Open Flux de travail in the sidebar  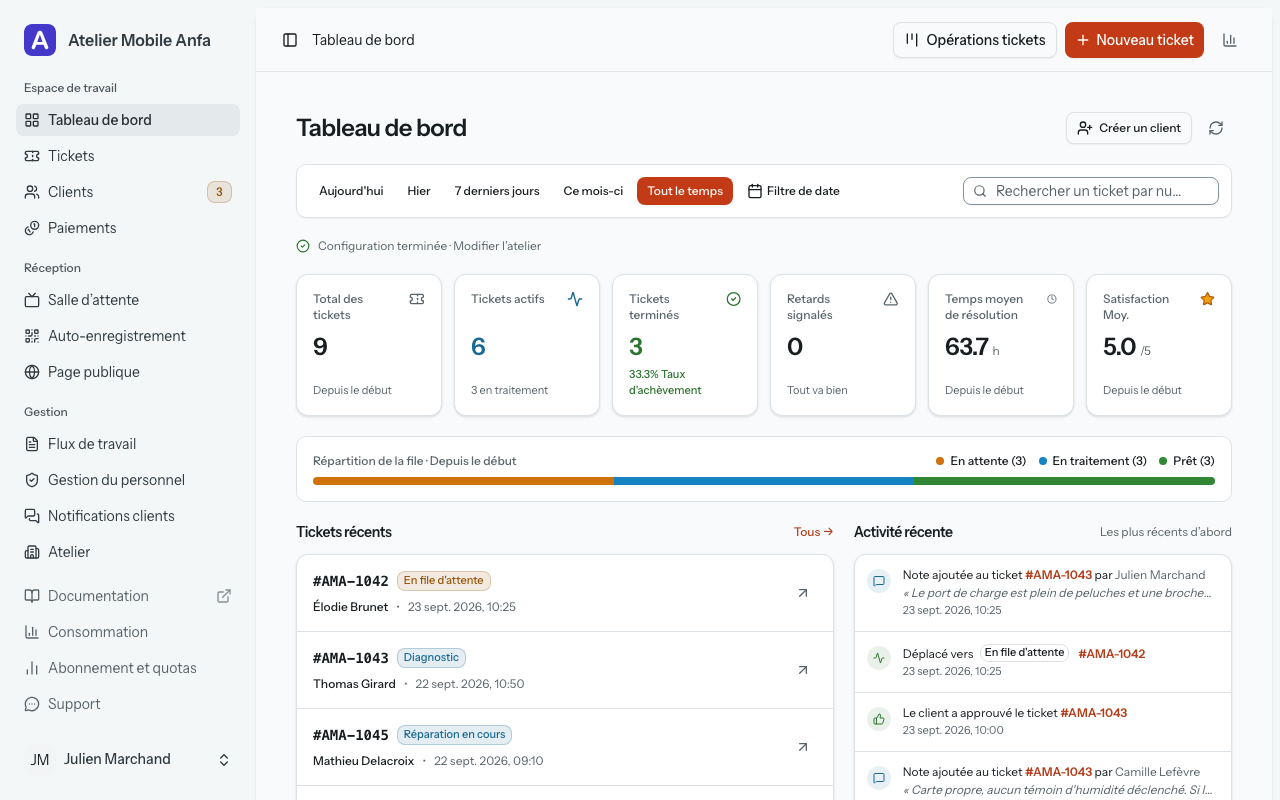[128, 444]
